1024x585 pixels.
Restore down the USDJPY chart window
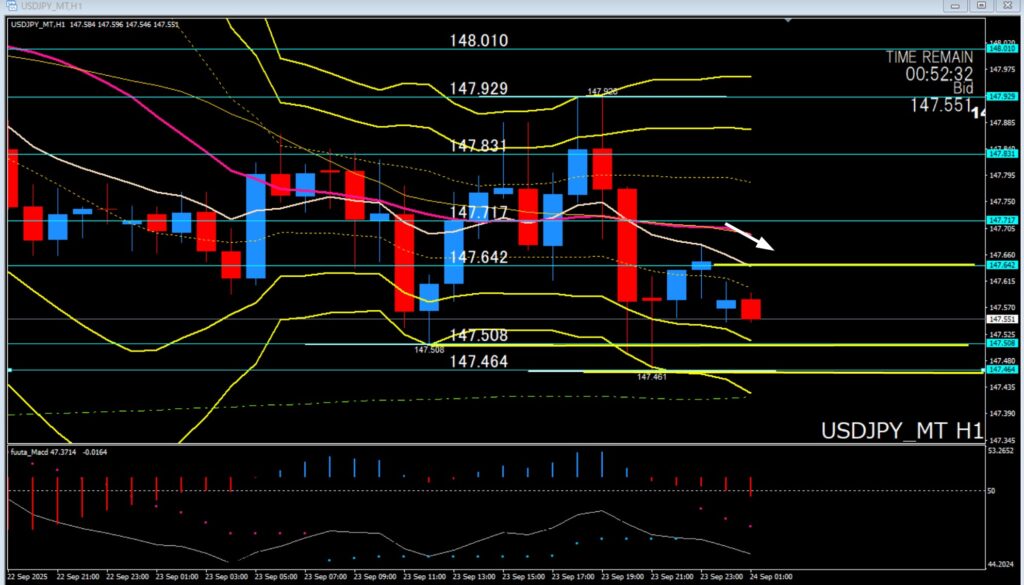(982, 6)
